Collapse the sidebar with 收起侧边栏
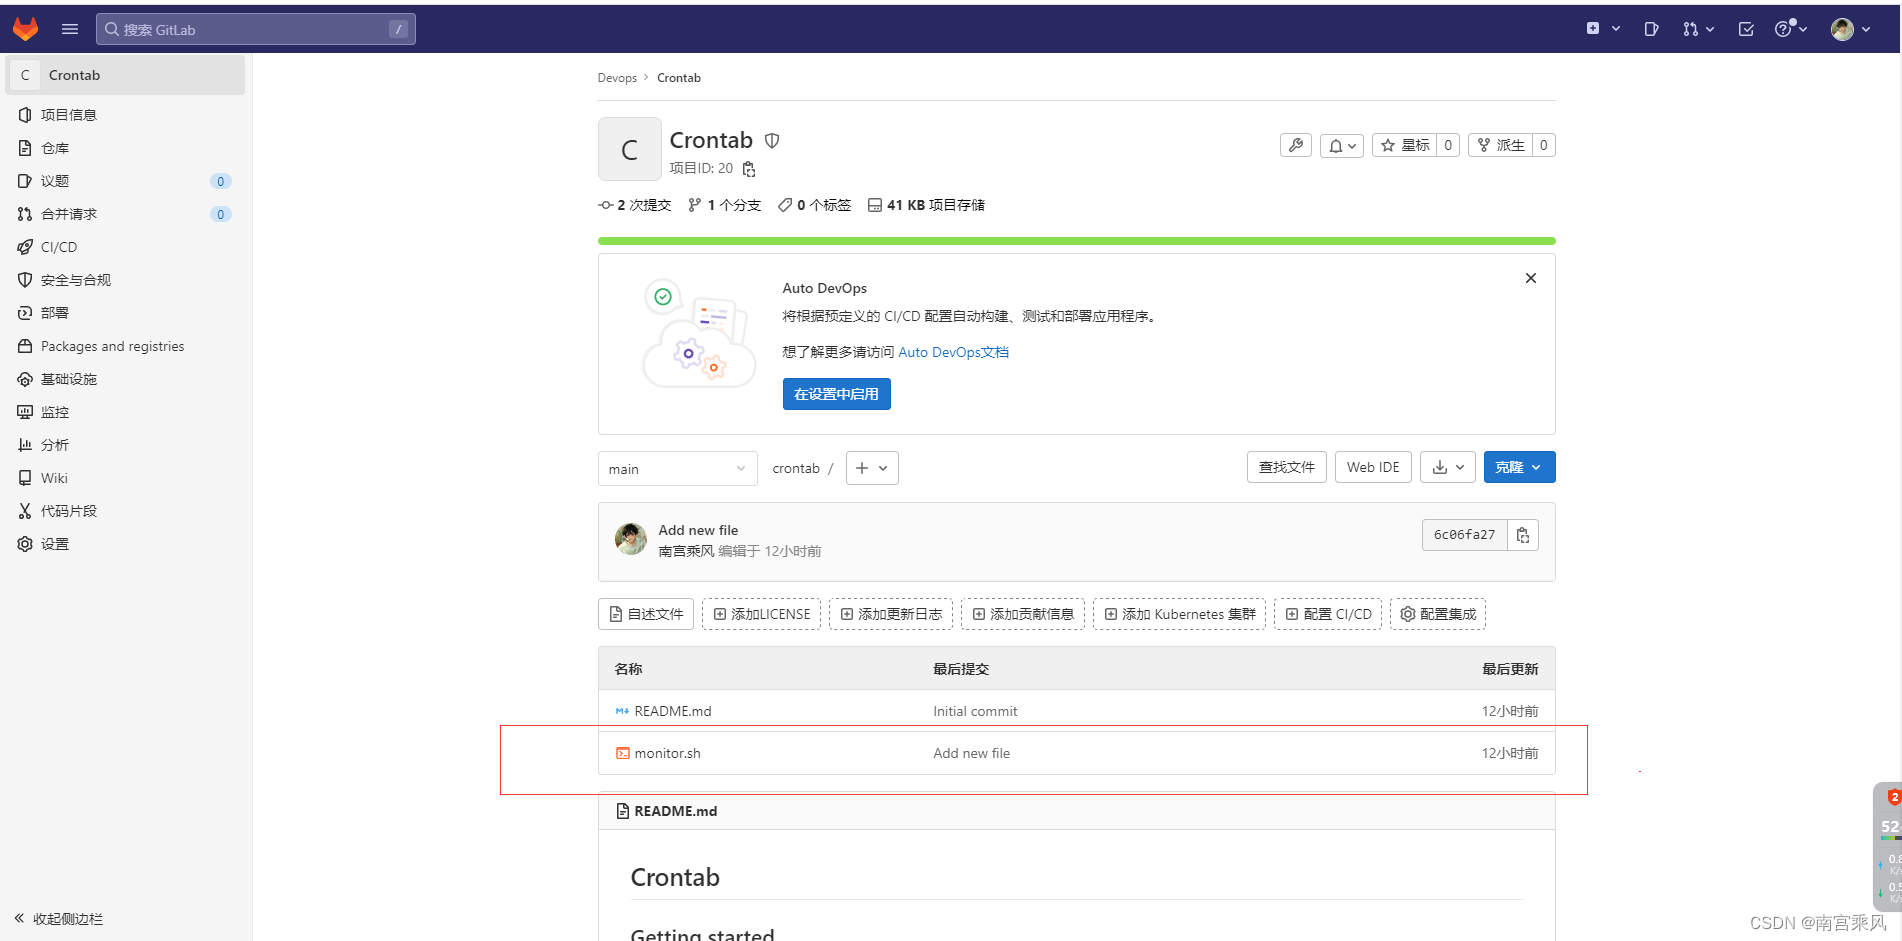1902x941 pixels. (x=59, y=919)
